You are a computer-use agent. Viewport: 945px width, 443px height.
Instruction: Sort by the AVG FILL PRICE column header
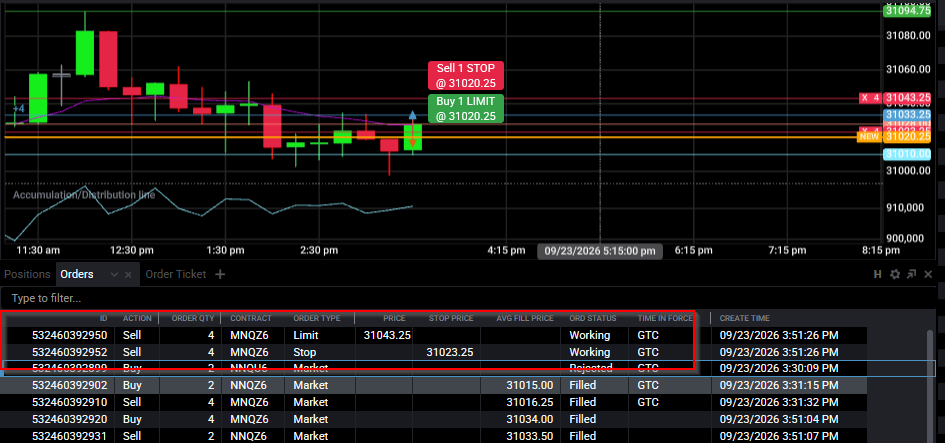click(525, 318)
